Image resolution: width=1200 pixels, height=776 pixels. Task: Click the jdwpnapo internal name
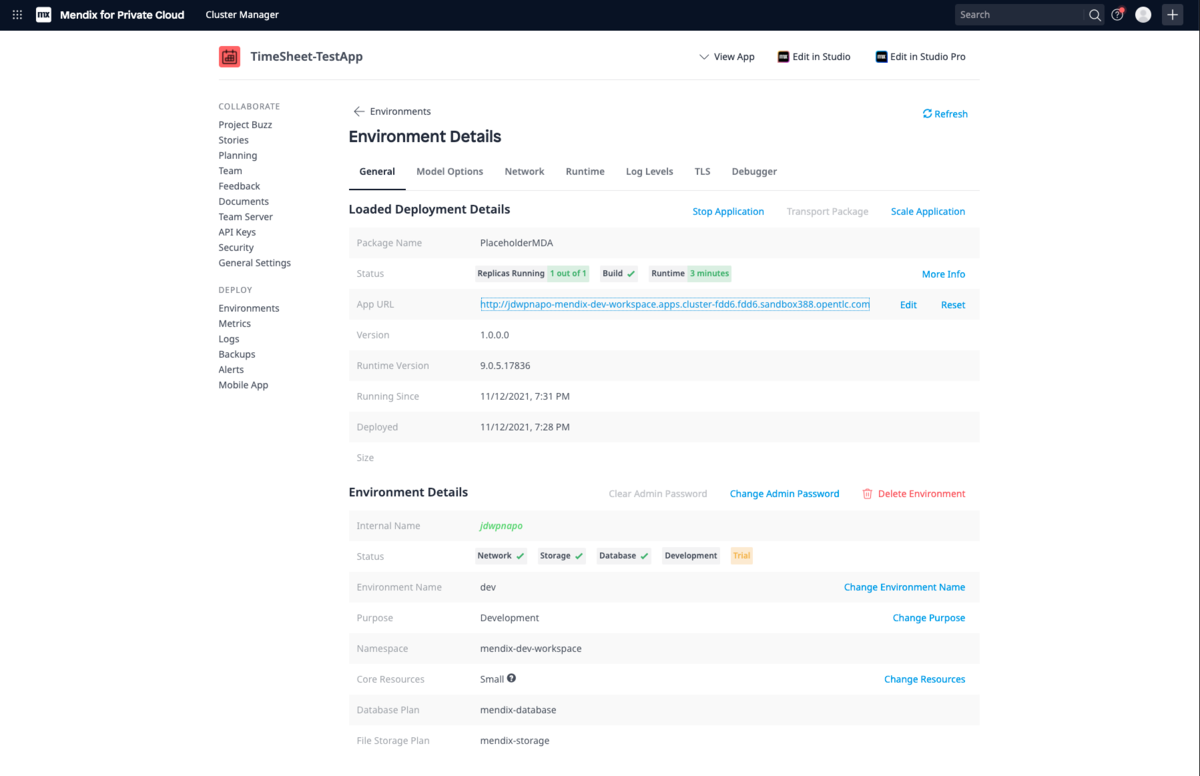pos(501,526)
